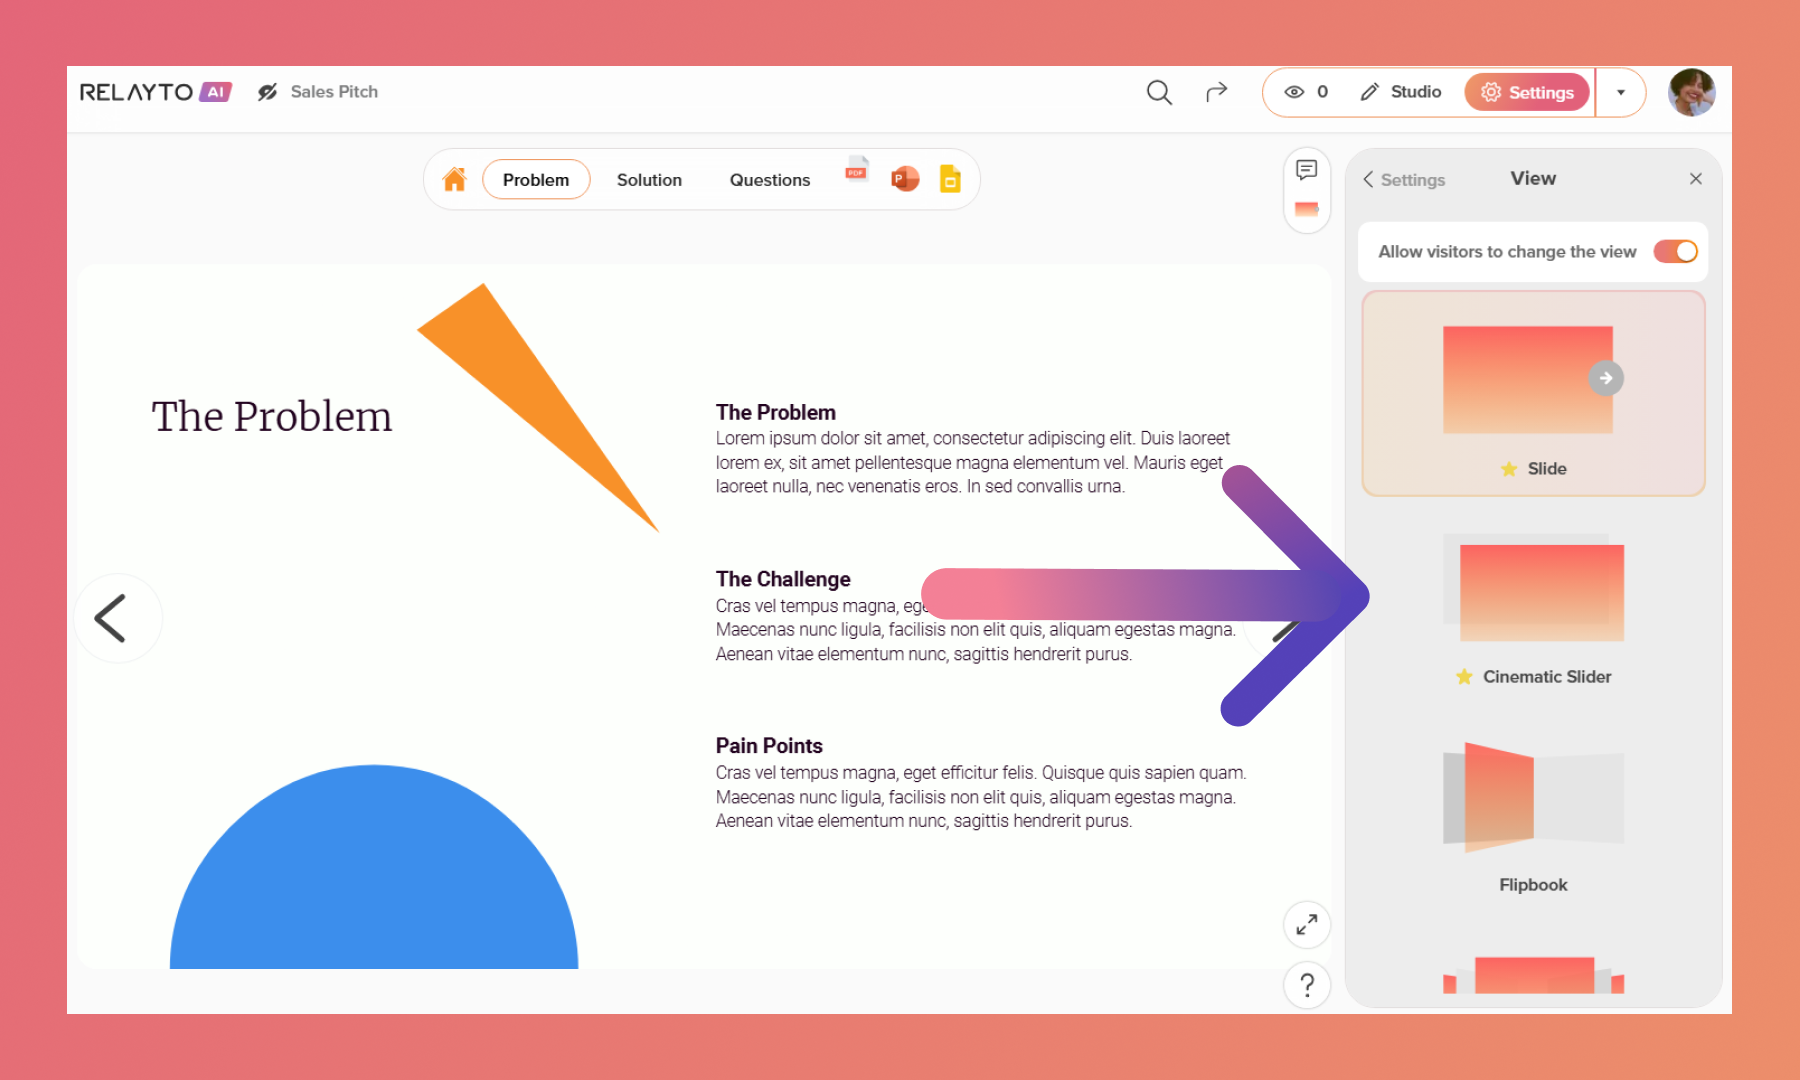Open the PDF file icon
Image resolution: width=1800 pixels, height=1080 pixels.
point(857,170)
